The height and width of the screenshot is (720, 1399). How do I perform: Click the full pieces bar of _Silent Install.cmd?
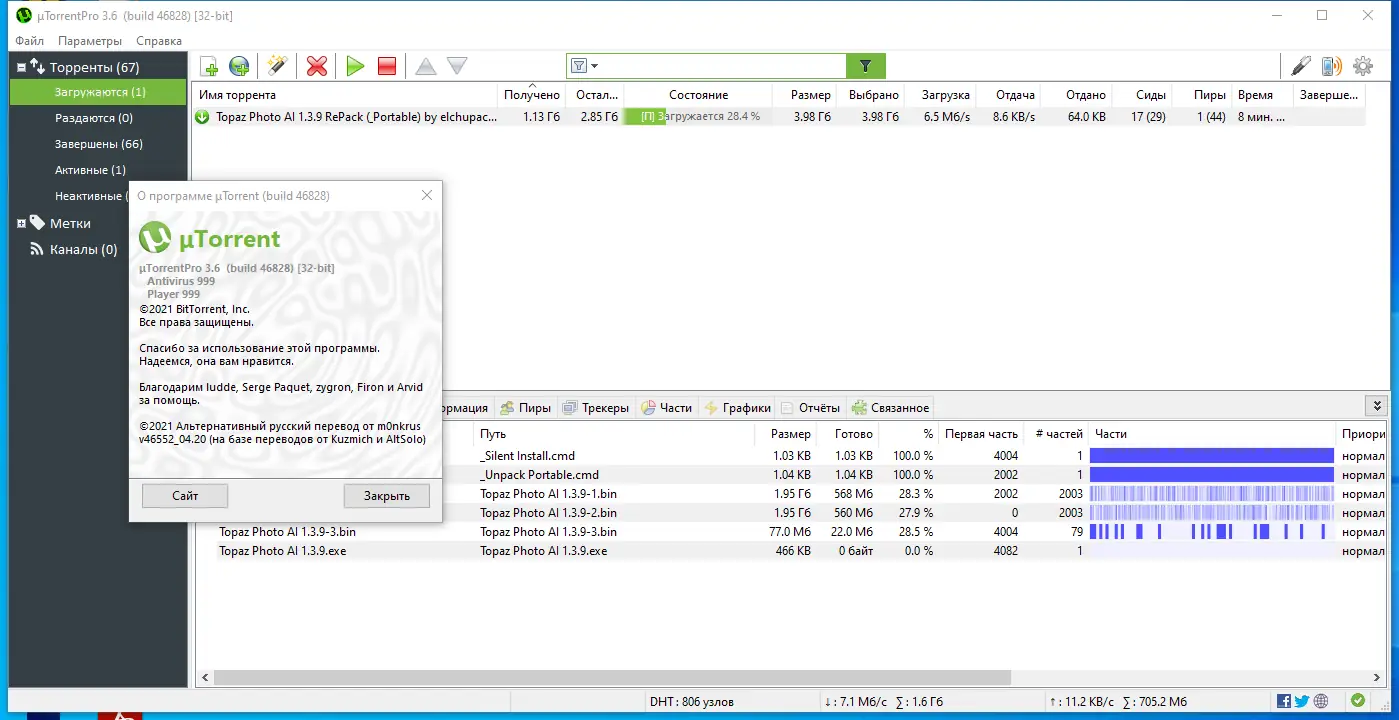click(1211, 456)
